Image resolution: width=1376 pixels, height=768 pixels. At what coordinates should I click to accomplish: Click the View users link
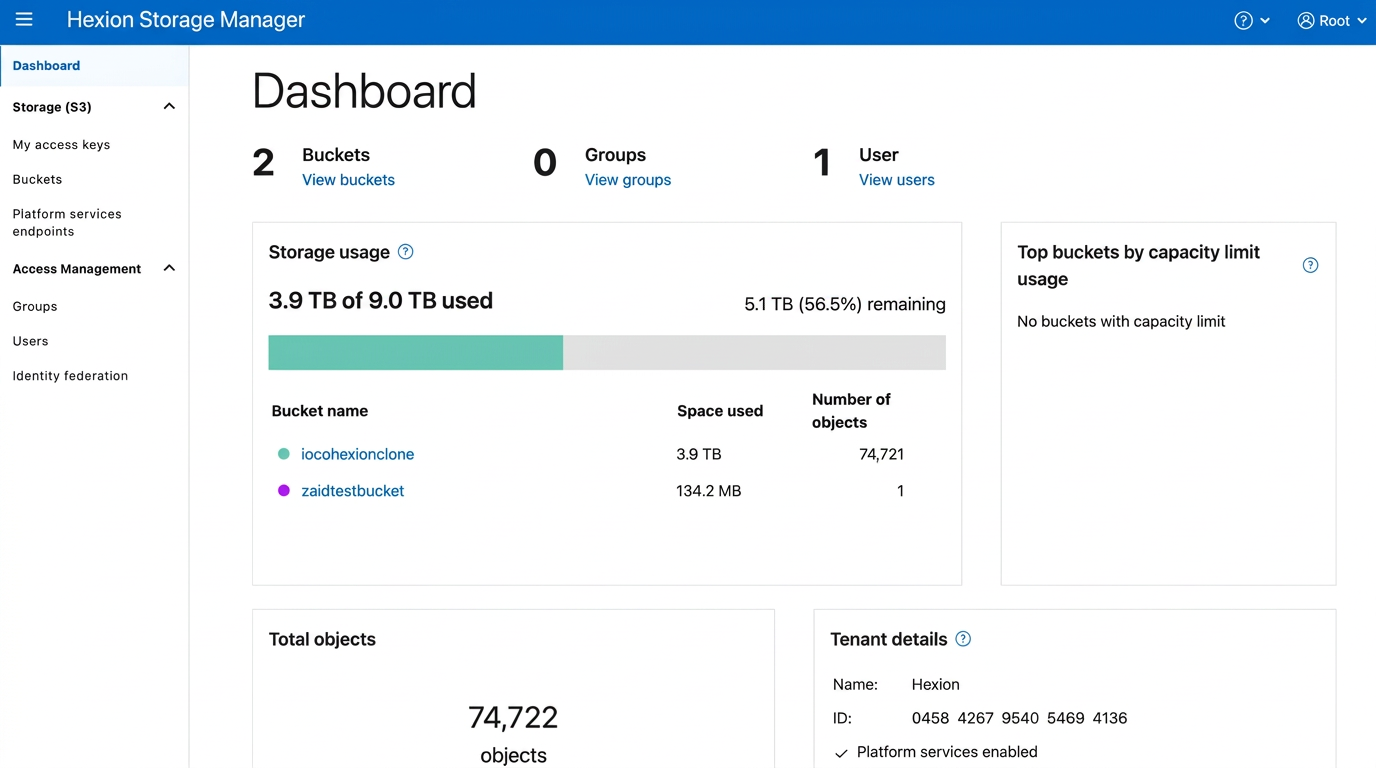897,180
